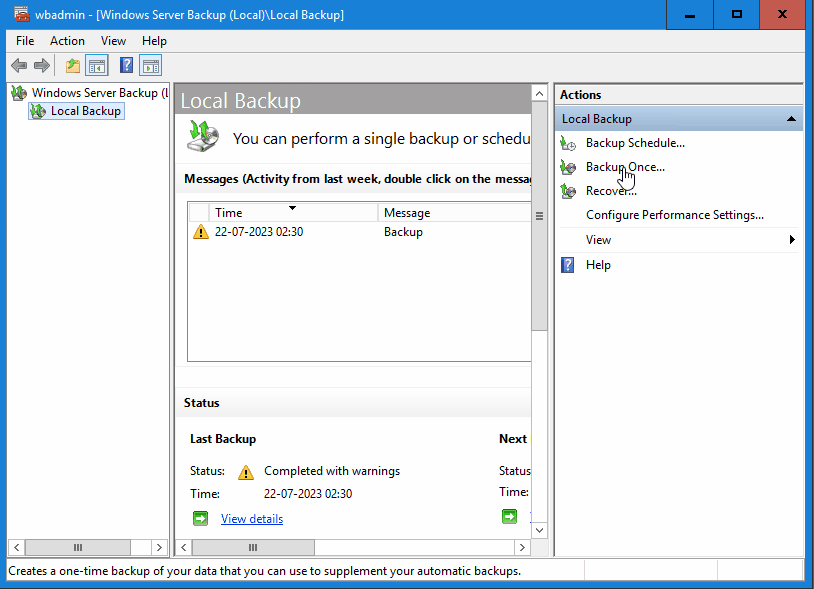Open Configure Performance Settings
Image resolution: width=814 pixels, height=589 pixels.
pos(675,215)
